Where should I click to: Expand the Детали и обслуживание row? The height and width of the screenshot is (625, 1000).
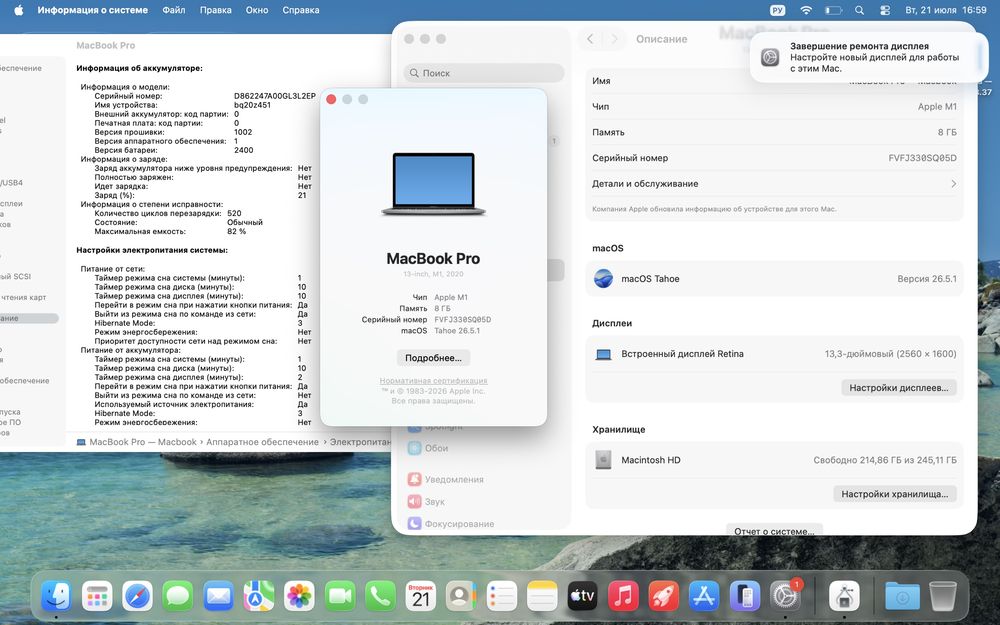coord(774,184)
